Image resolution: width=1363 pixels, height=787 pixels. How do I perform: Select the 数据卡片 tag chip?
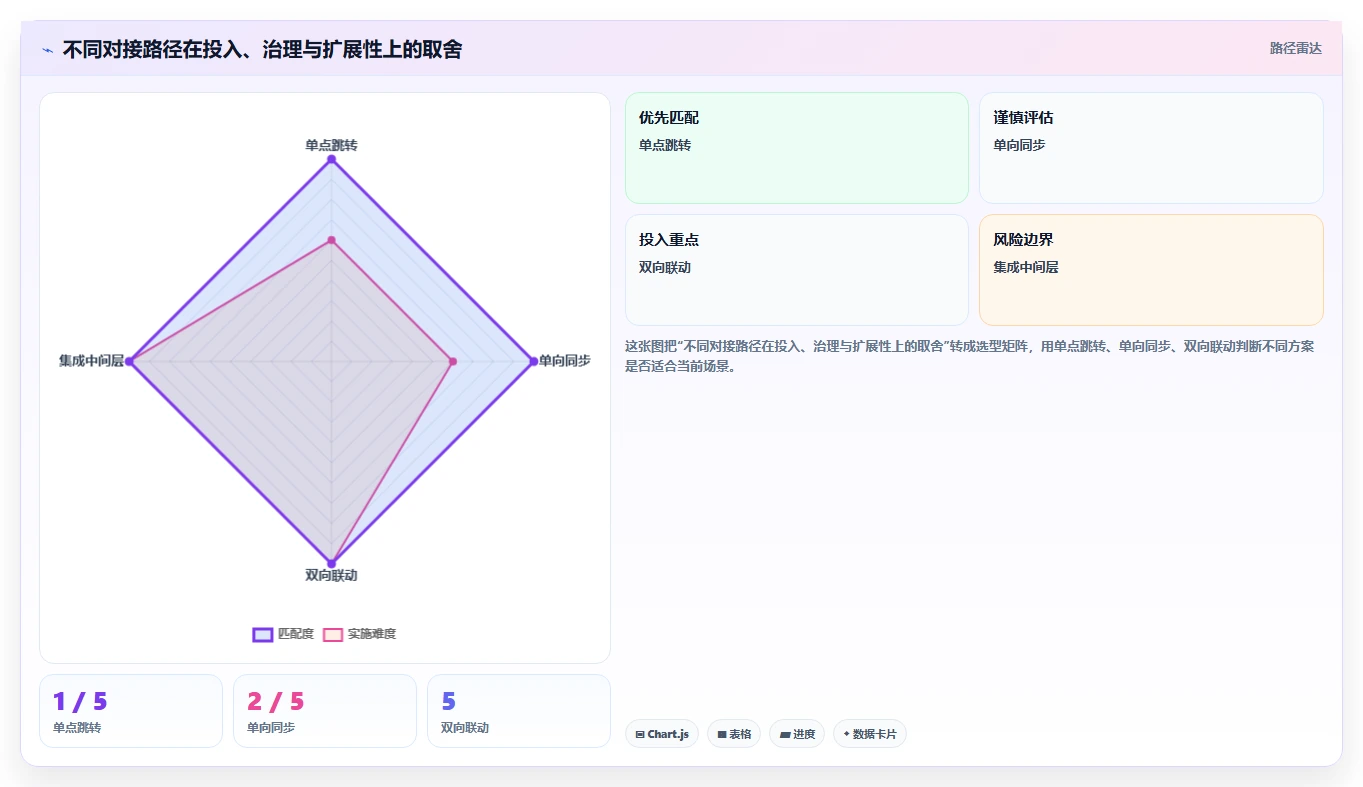point(870,734)
